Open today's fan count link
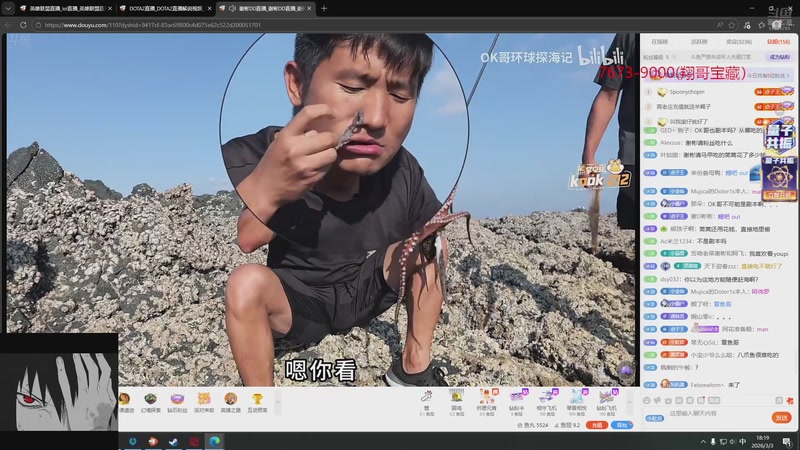This screenshot has width=800, height=450. (768, 76)
